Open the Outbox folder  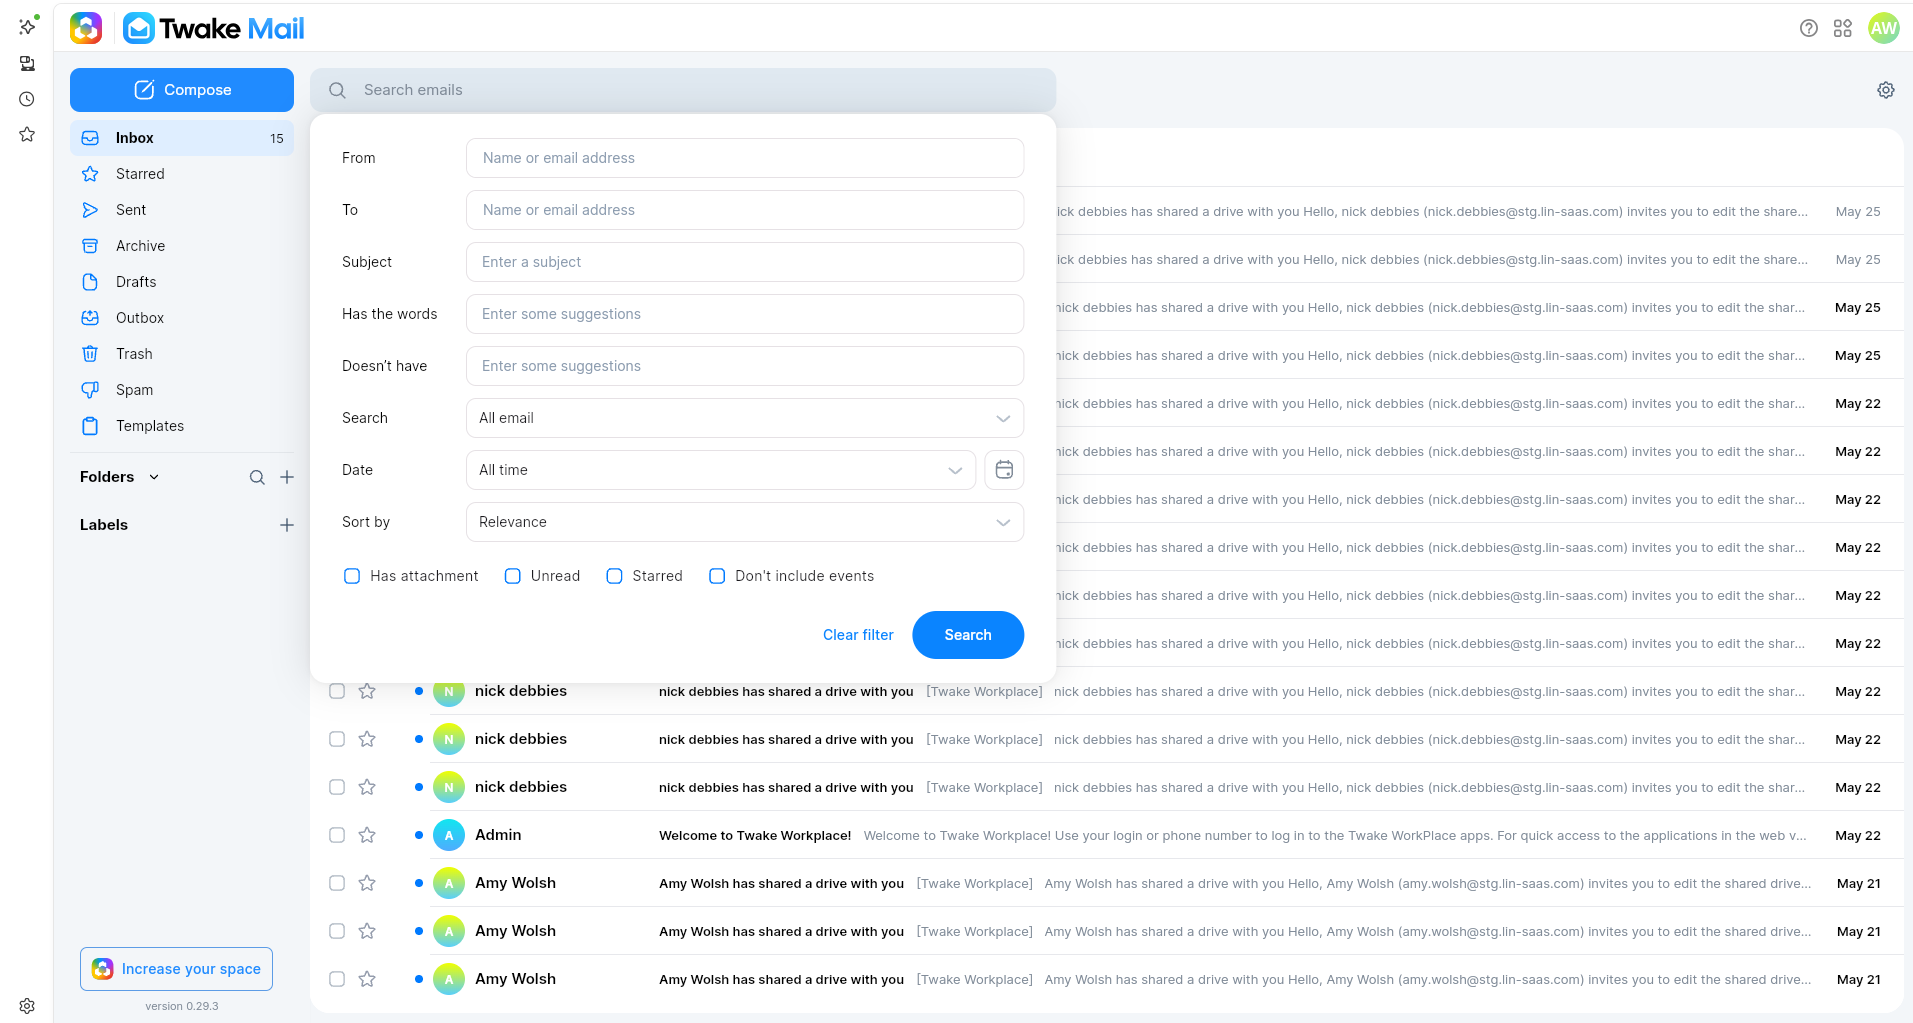click(182, 318)
